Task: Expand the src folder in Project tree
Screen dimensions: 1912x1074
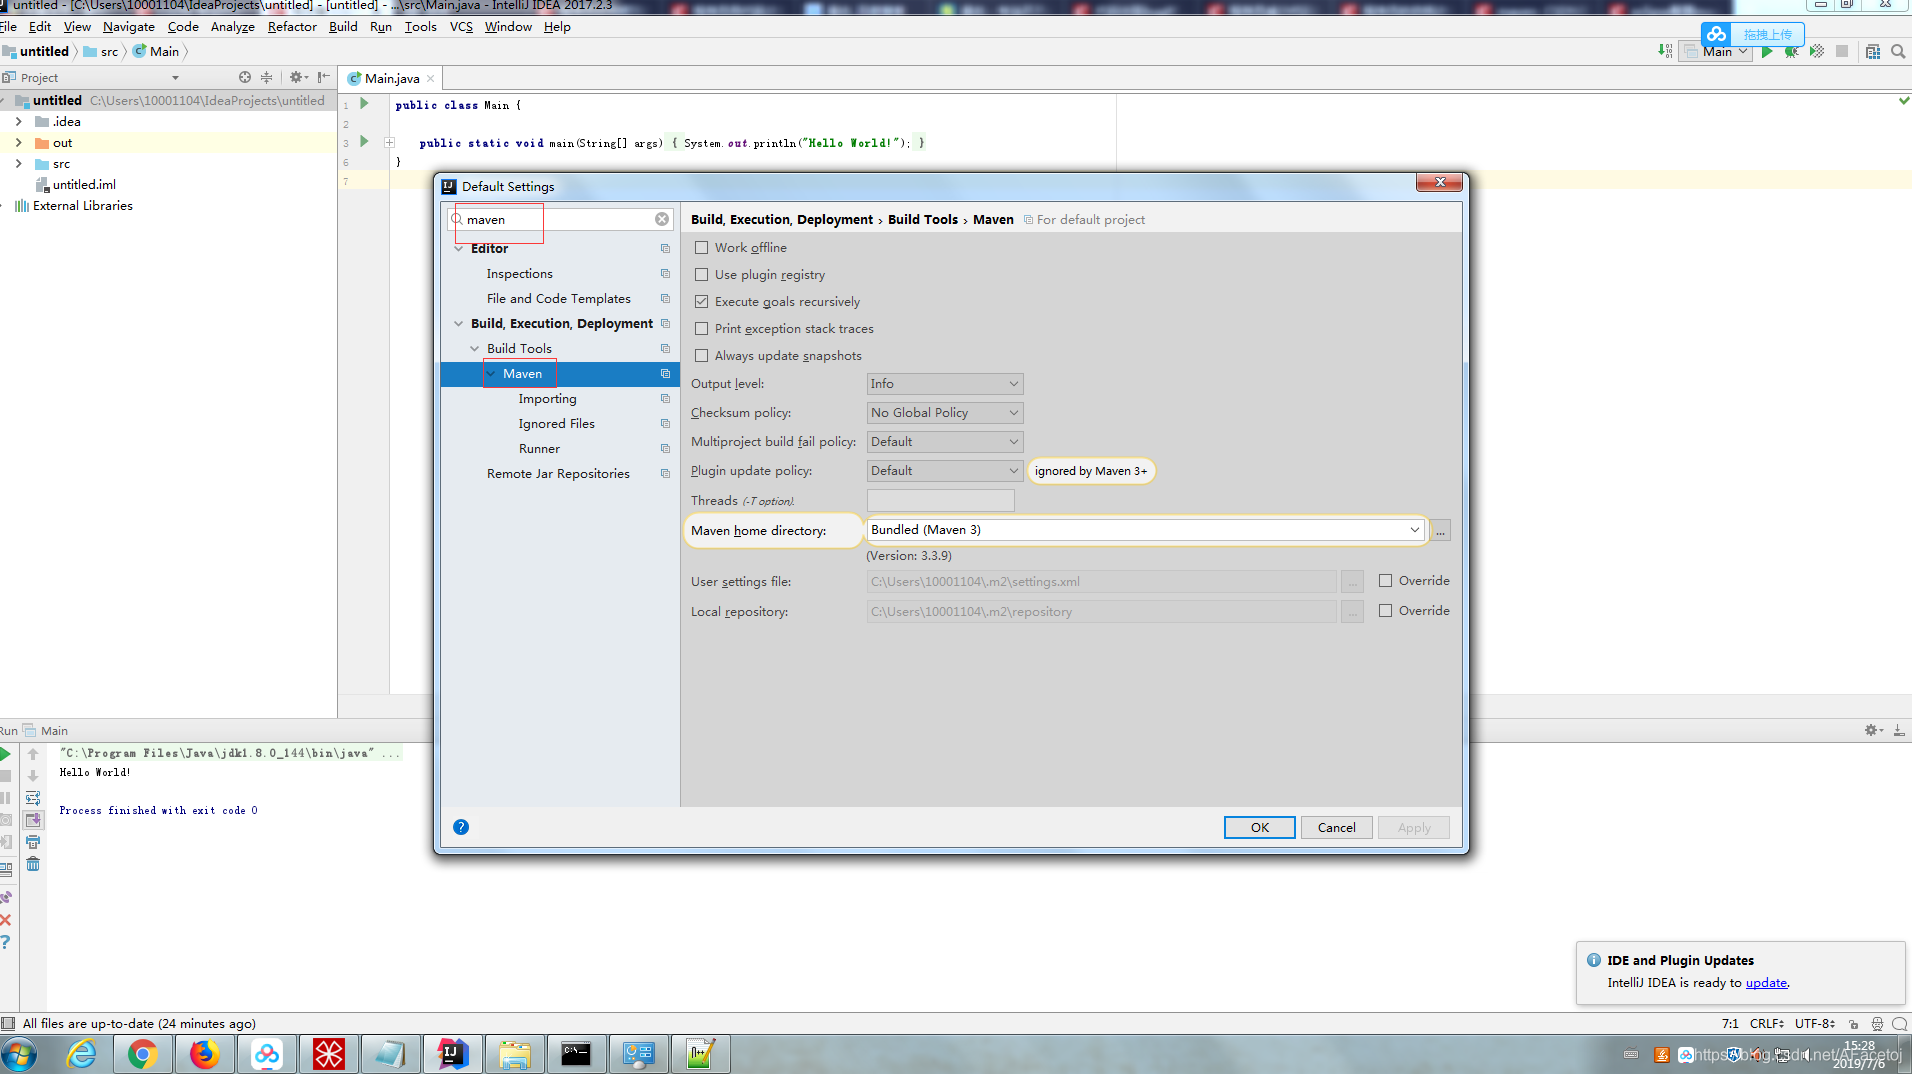Action: (18, 163)
